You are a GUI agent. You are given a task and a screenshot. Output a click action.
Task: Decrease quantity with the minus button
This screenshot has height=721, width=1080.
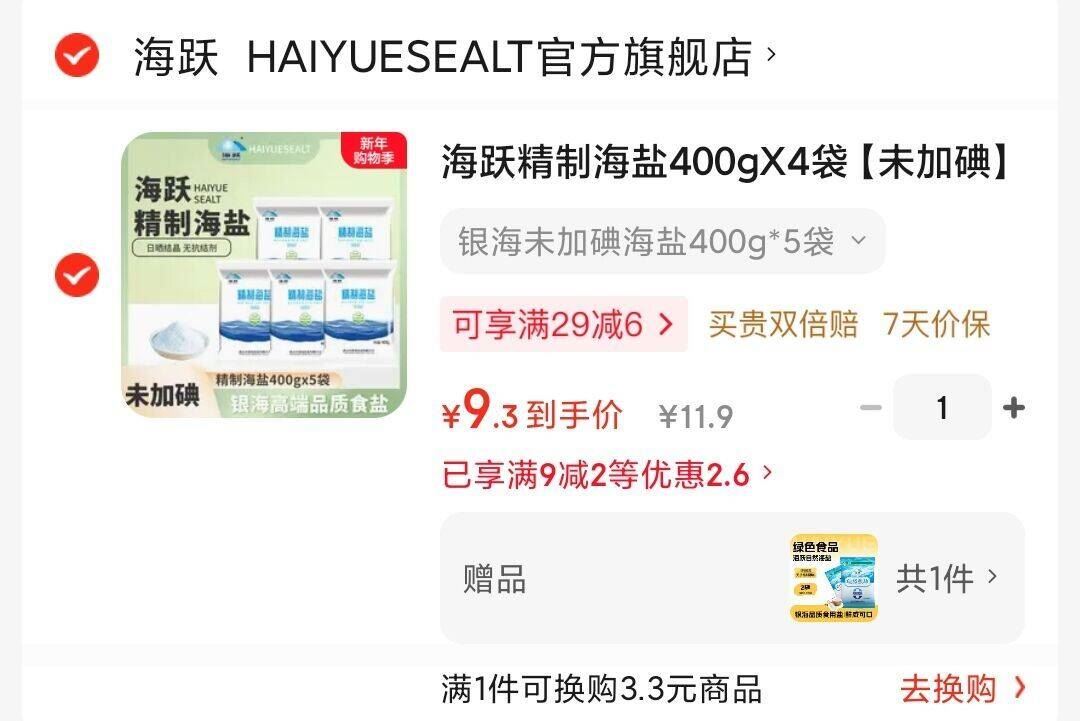tap(871, 408)
